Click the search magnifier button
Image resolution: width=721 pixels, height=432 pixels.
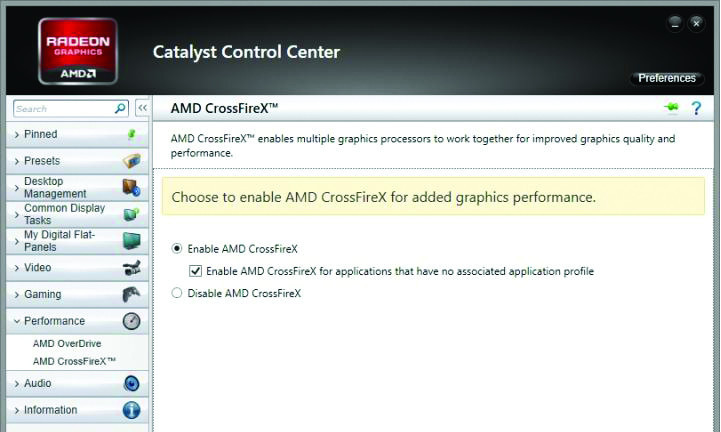[121, 108]
